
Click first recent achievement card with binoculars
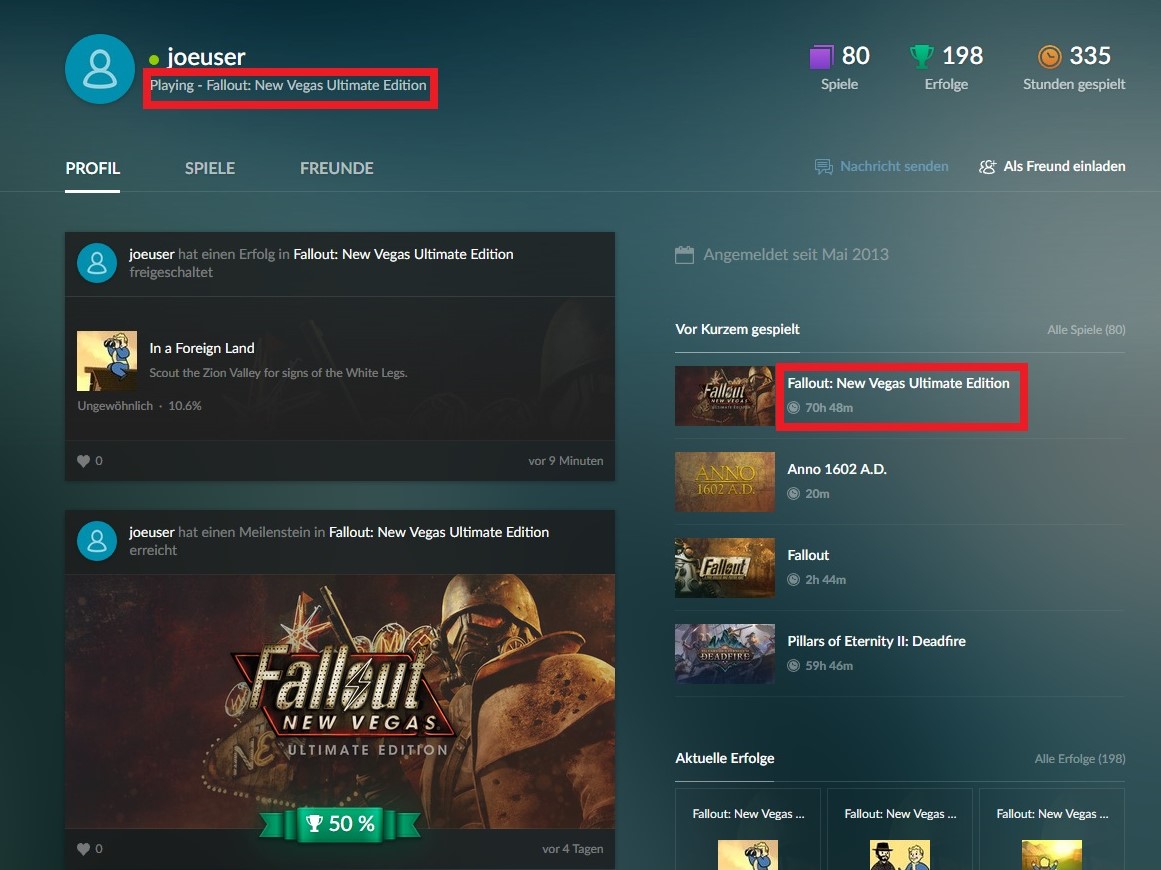click(x=748, y=829)
